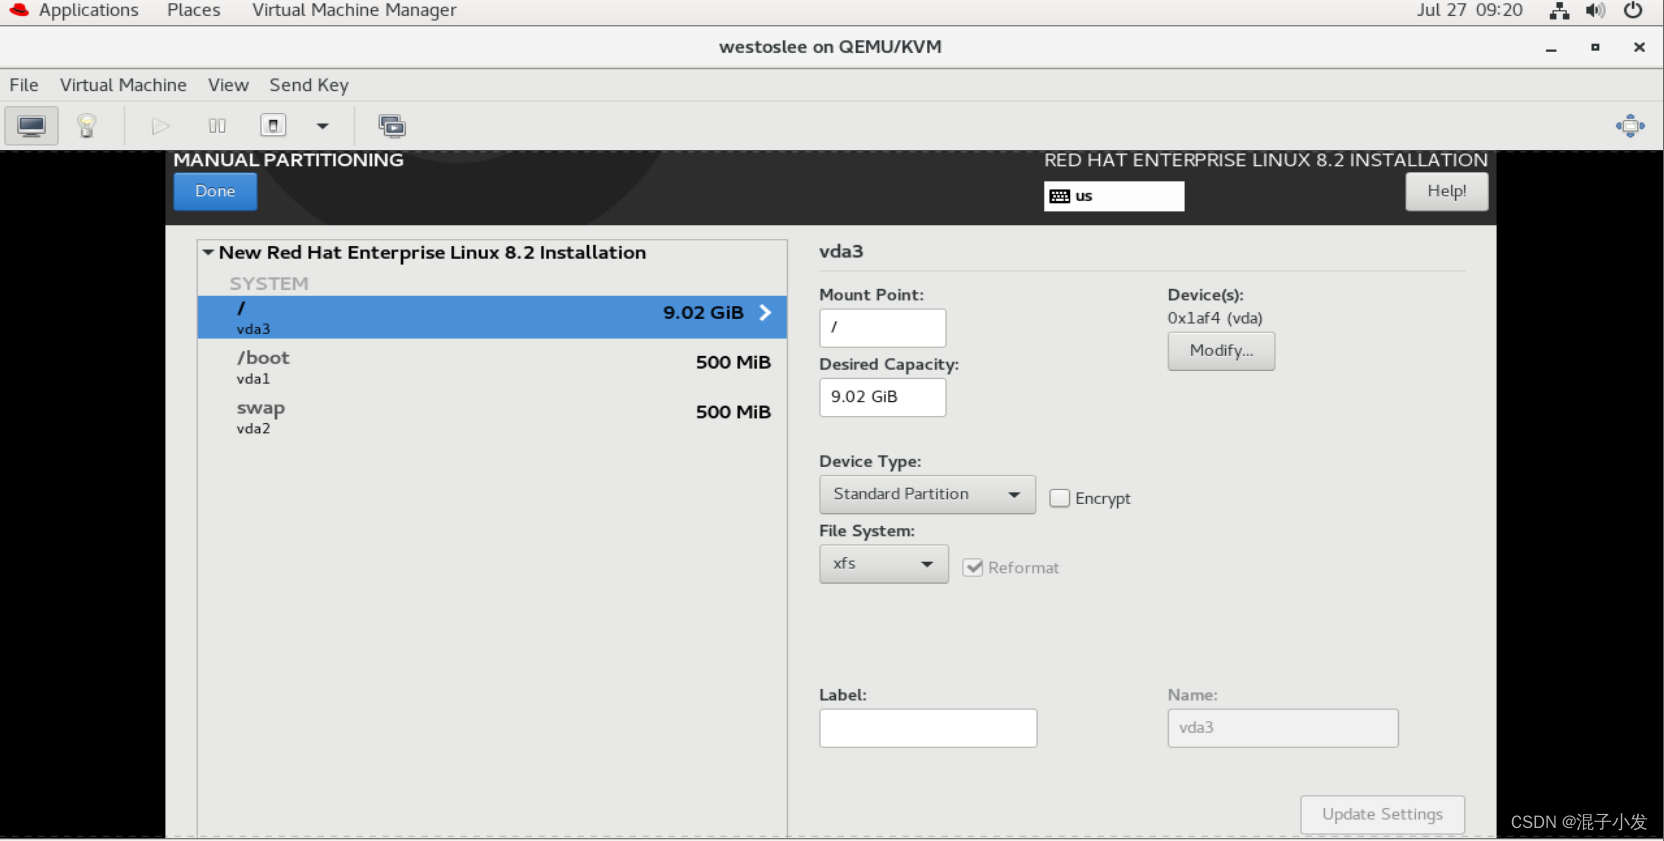Image resolution: width=1664 pixels, height=841 pixels.
Task: Click 500 MiB size of /boot
Action: 733,362
